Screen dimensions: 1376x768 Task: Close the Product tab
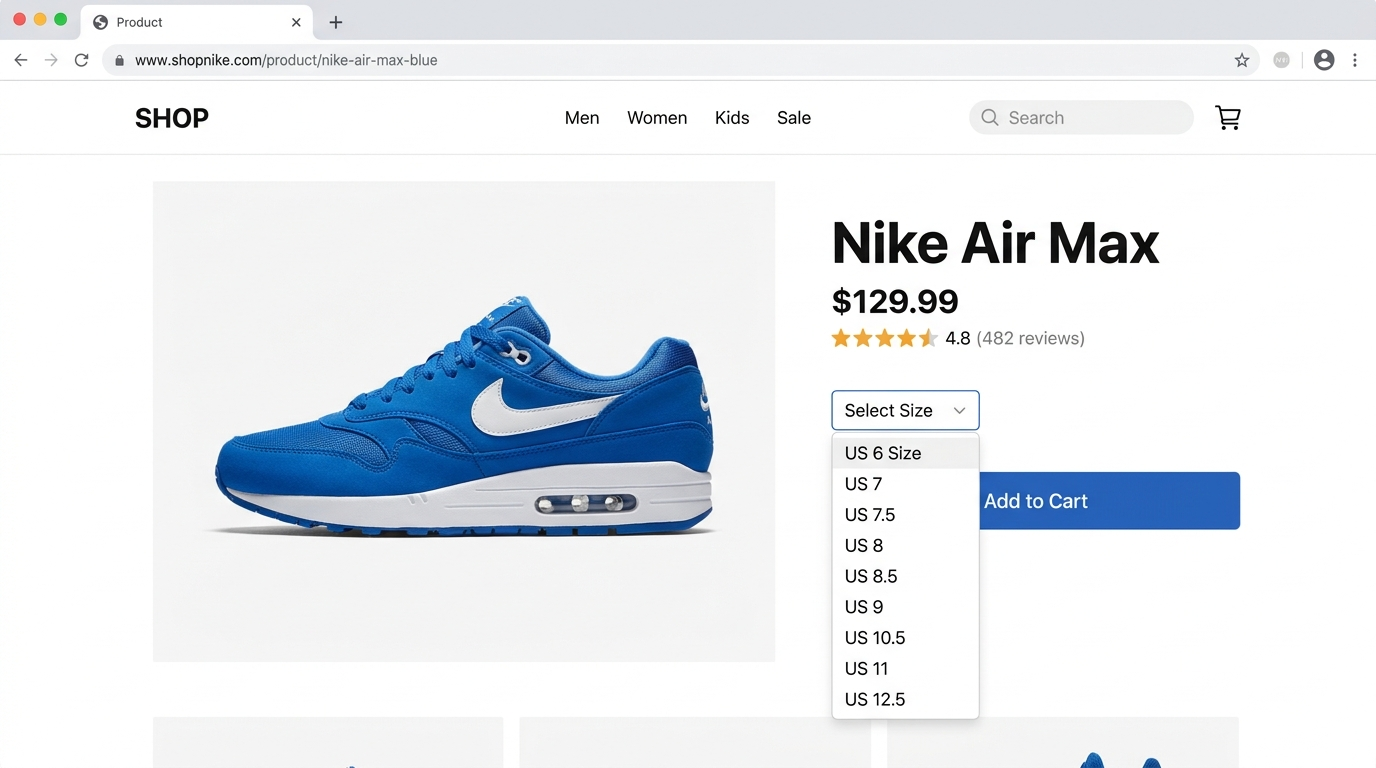(x=296, y=22)
